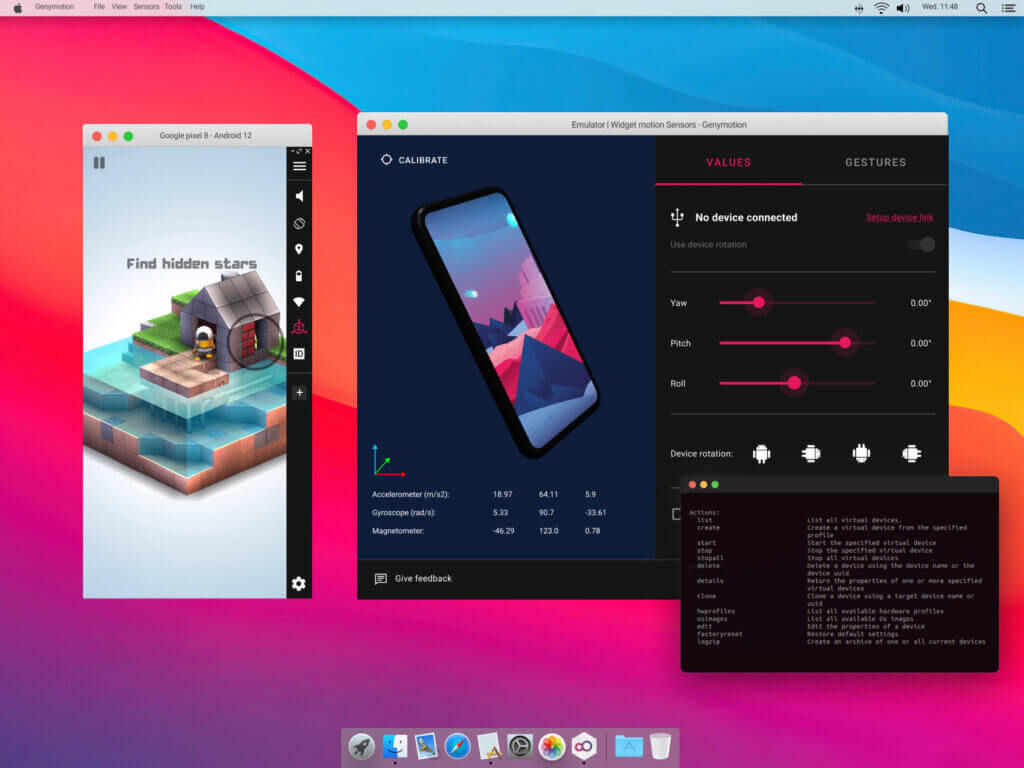
Task: Click the 'Accelerometer (m/s2):' label
Action: pyautogui.click(x=411, y=494)
